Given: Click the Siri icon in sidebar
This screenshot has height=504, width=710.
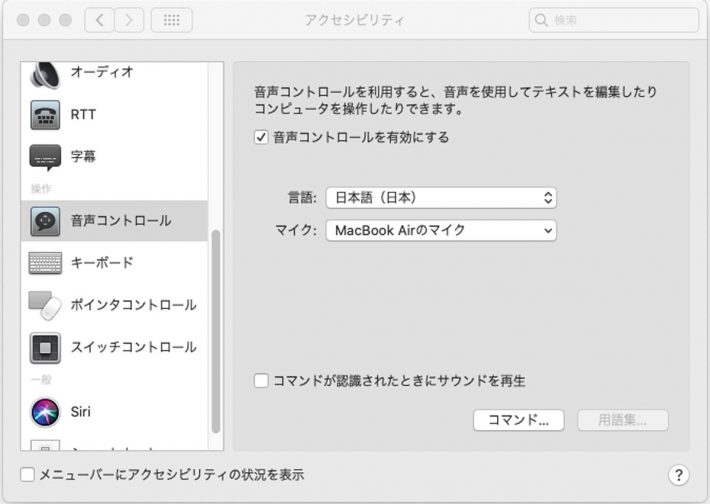Looking at the screenshot, I should click(x=45, y=412).
